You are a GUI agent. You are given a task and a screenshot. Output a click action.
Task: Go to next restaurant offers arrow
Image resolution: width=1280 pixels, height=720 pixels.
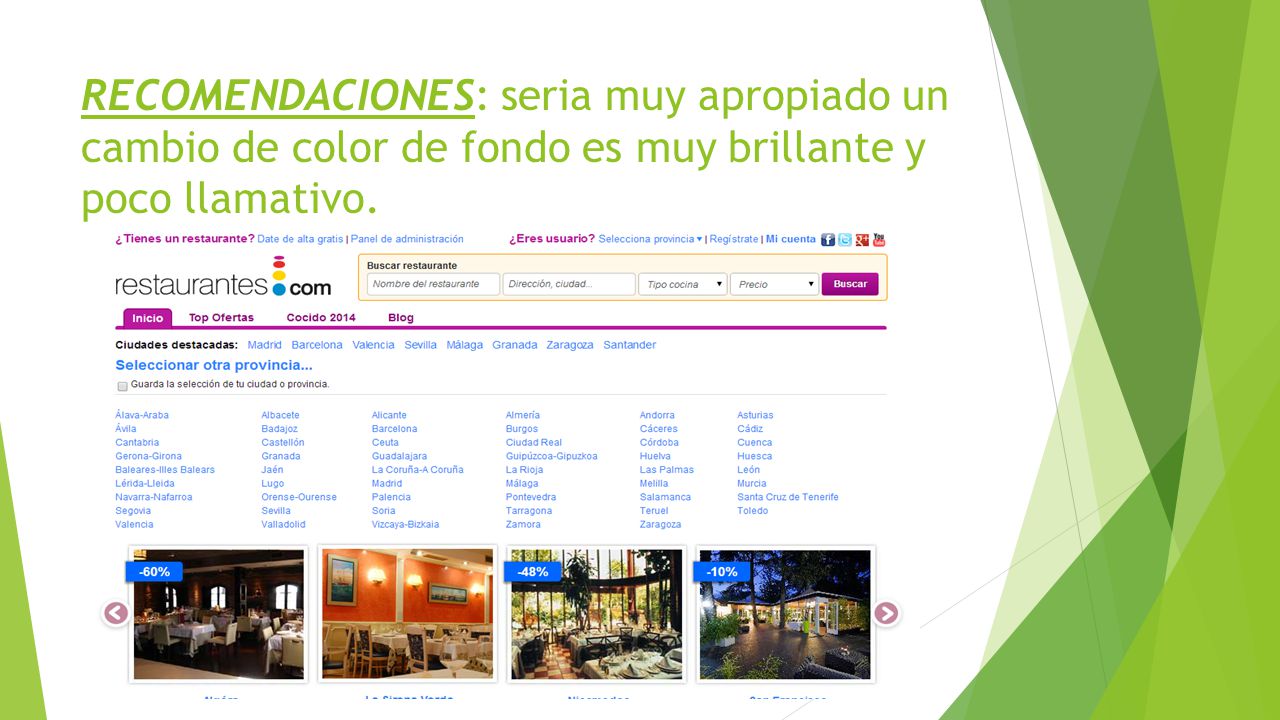[x=886, y=613]
